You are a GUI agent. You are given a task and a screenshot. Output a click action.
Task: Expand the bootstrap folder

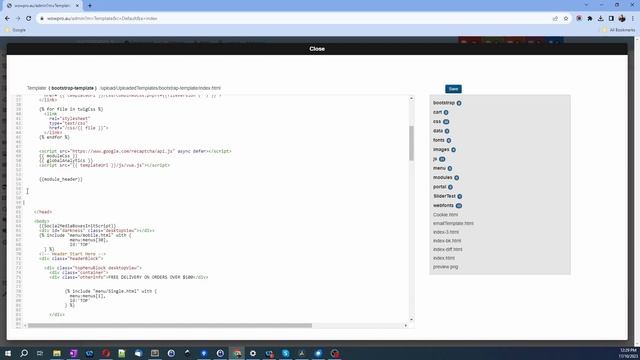(x=444, y=103)
